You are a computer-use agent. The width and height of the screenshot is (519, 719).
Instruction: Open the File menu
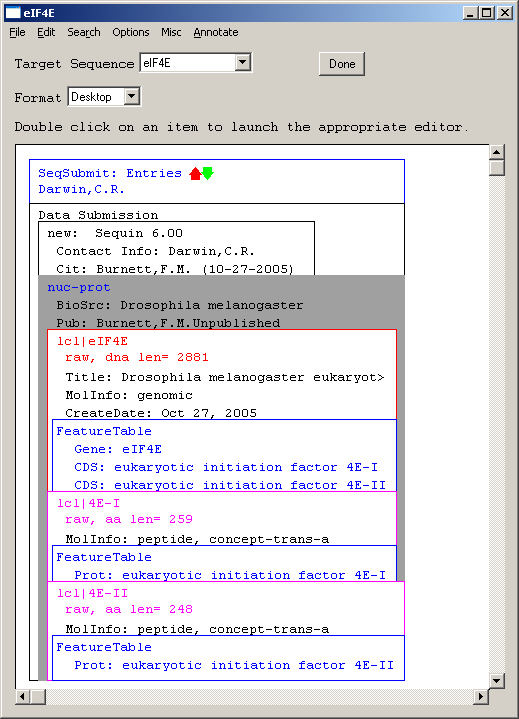(x=17, y=33)
